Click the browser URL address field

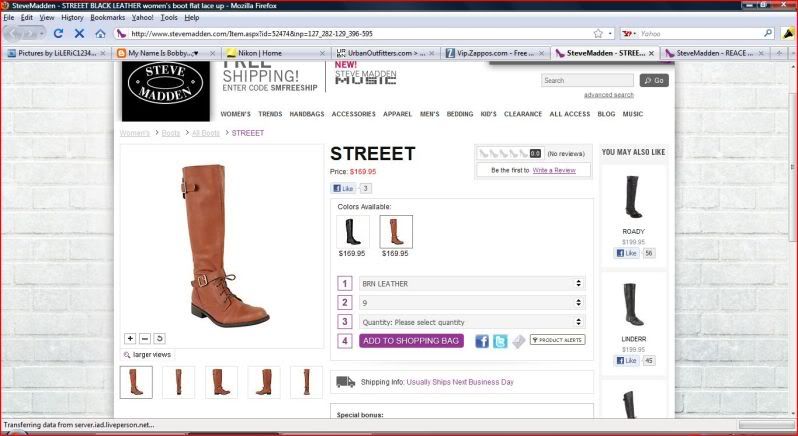pos(359,34)
